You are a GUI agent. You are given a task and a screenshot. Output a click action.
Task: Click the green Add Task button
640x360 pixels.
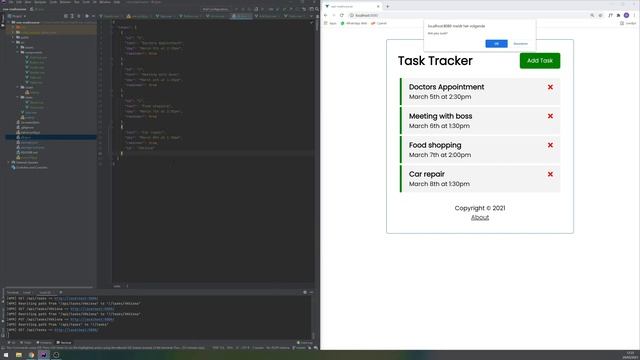(x=540, y=60)
